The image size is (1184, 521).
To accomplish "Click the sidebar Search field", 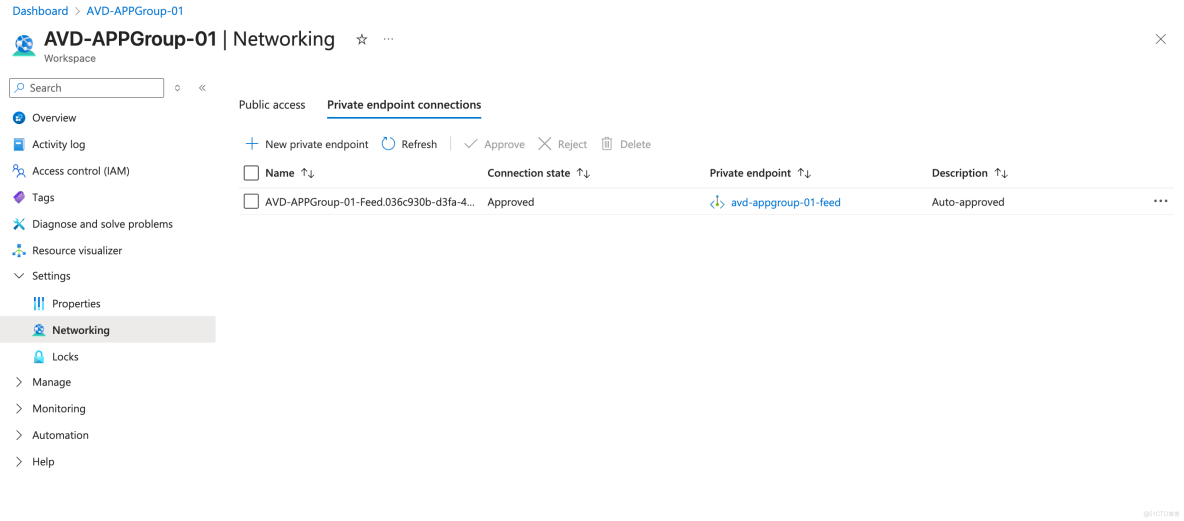I will tap(86, 88).
